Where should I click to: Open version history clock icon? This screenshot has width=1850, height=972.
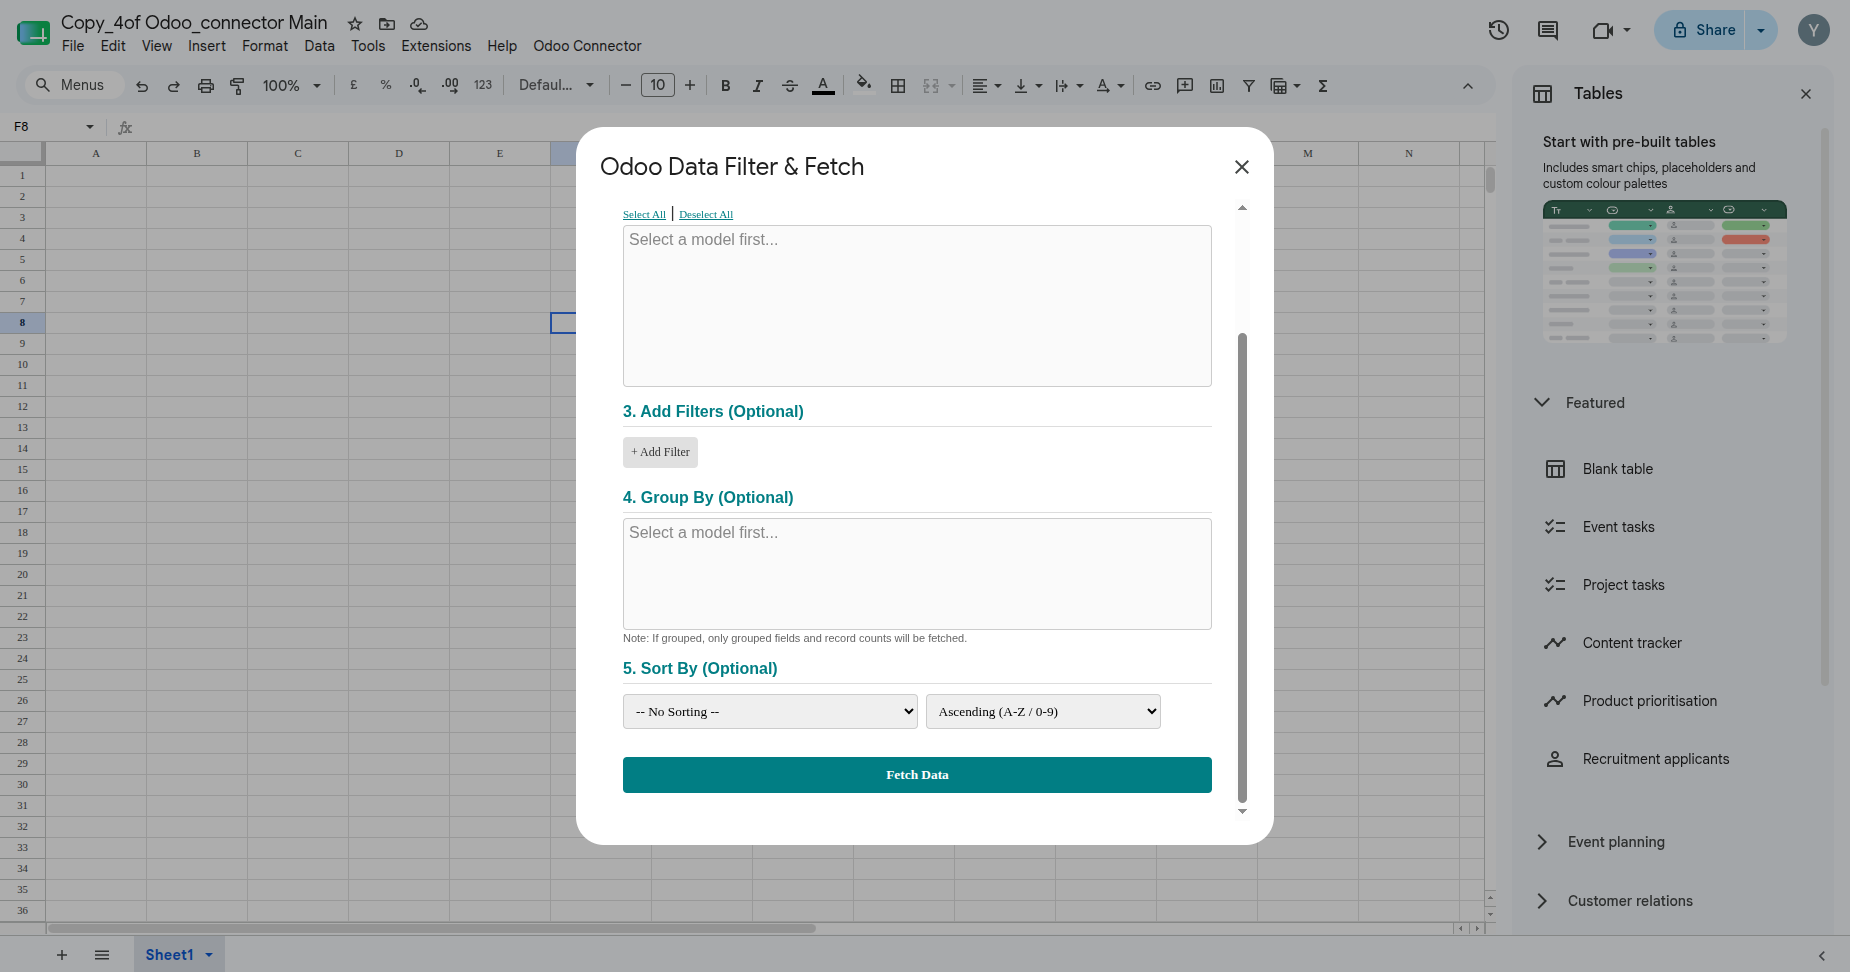(x=1498, y=30)
